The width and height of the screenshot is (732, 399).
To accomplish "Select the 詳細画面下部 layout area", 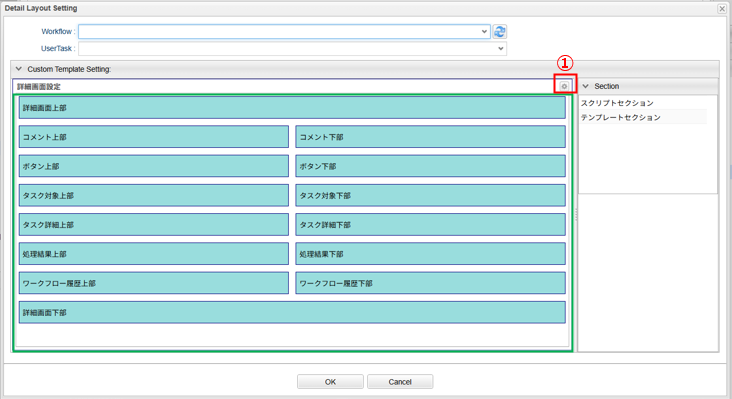I will point(292,312).
